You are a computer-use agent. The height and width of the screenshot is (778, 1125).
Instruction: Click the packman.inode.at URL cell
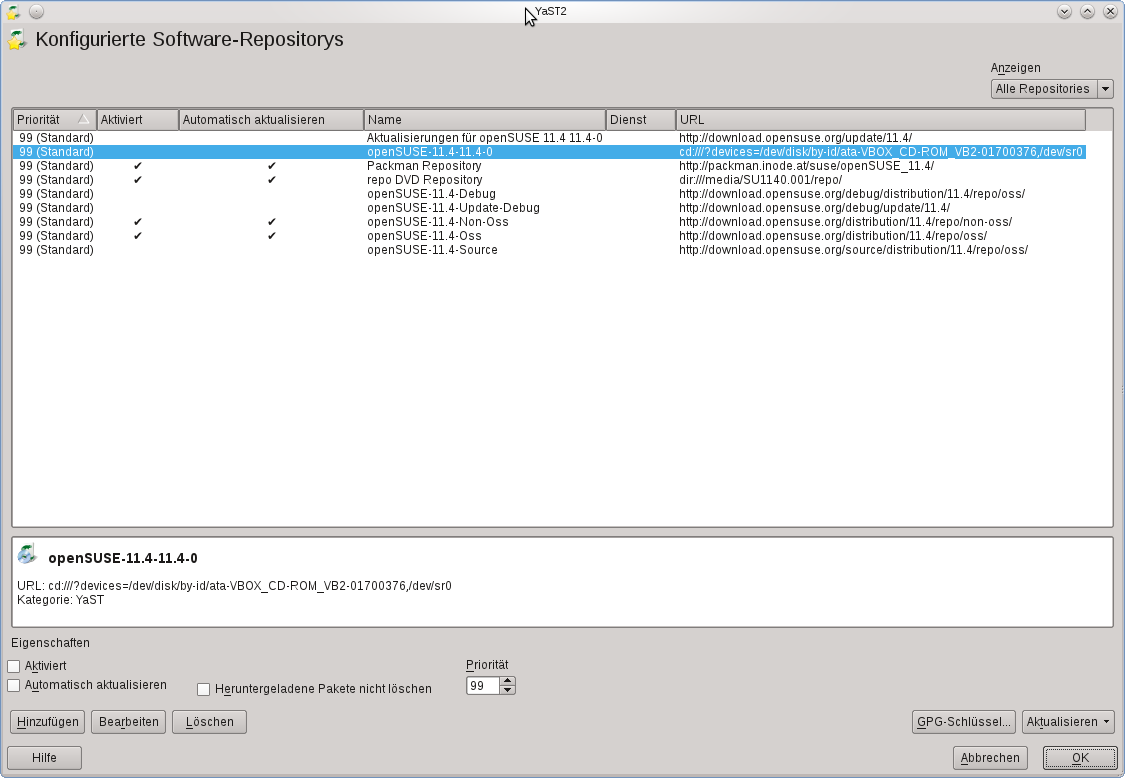click(x=806, y=166)
